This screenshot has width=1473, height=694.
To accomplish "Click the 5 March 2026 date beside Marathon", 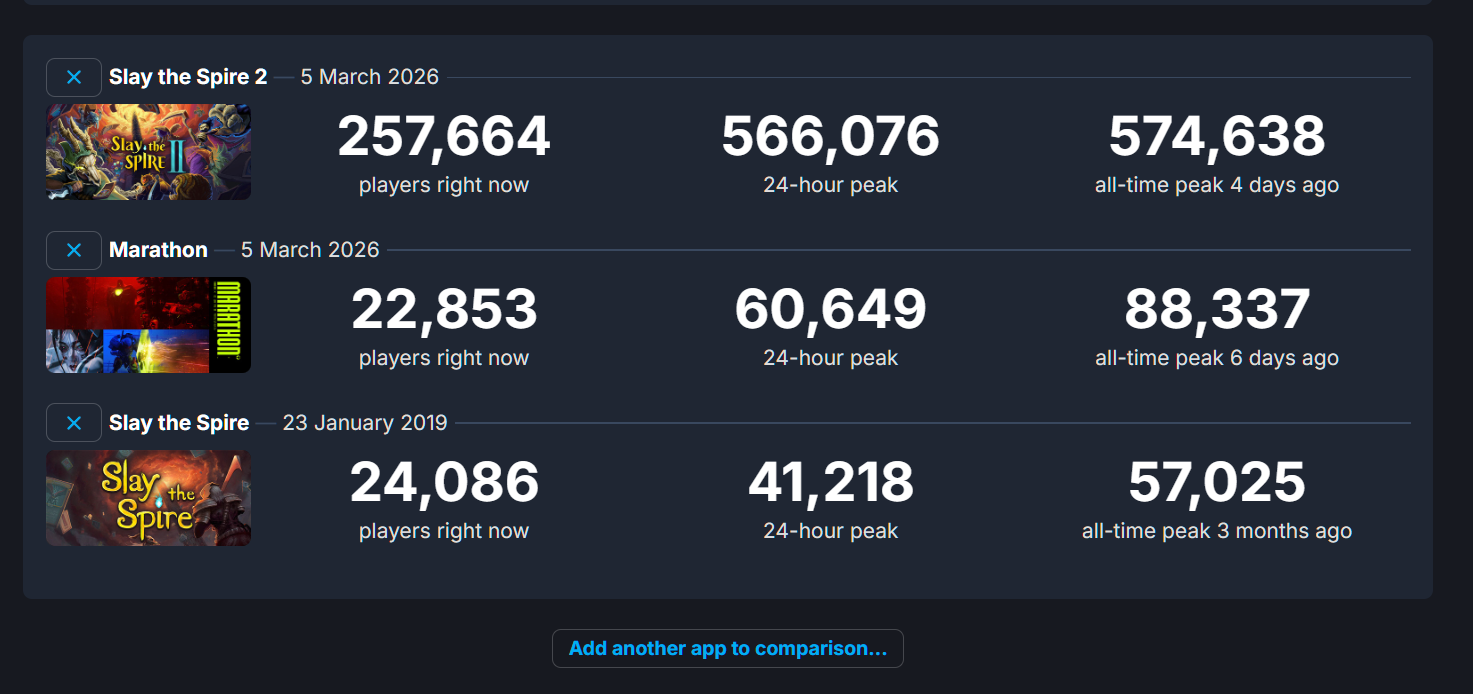I will [x=310, y=250].
